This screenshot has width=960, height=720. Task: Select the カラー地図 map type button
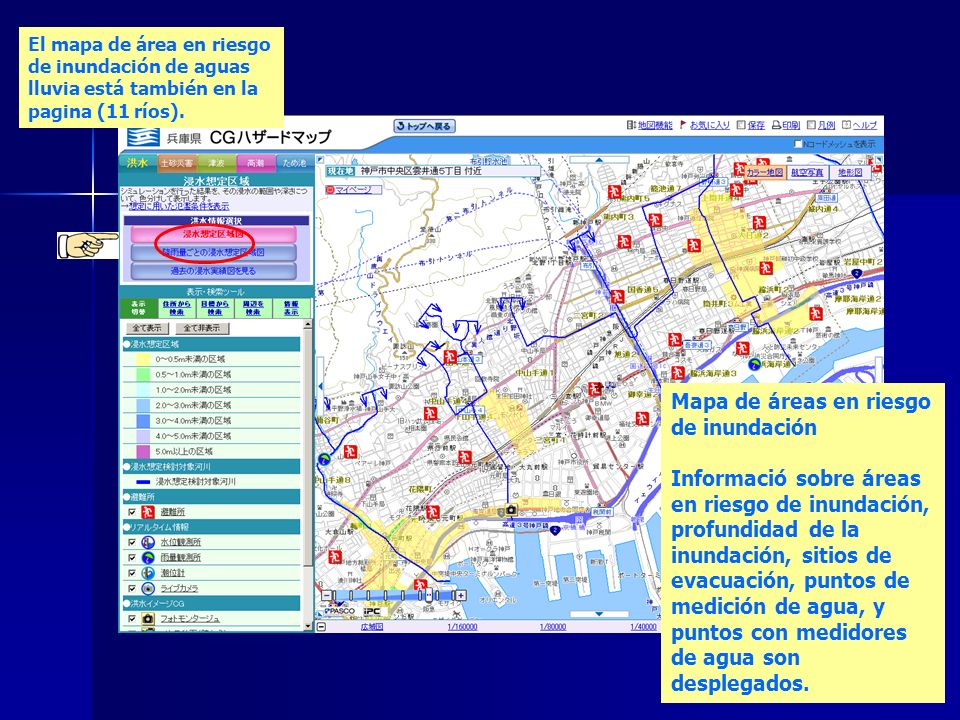tap(765, 173)
